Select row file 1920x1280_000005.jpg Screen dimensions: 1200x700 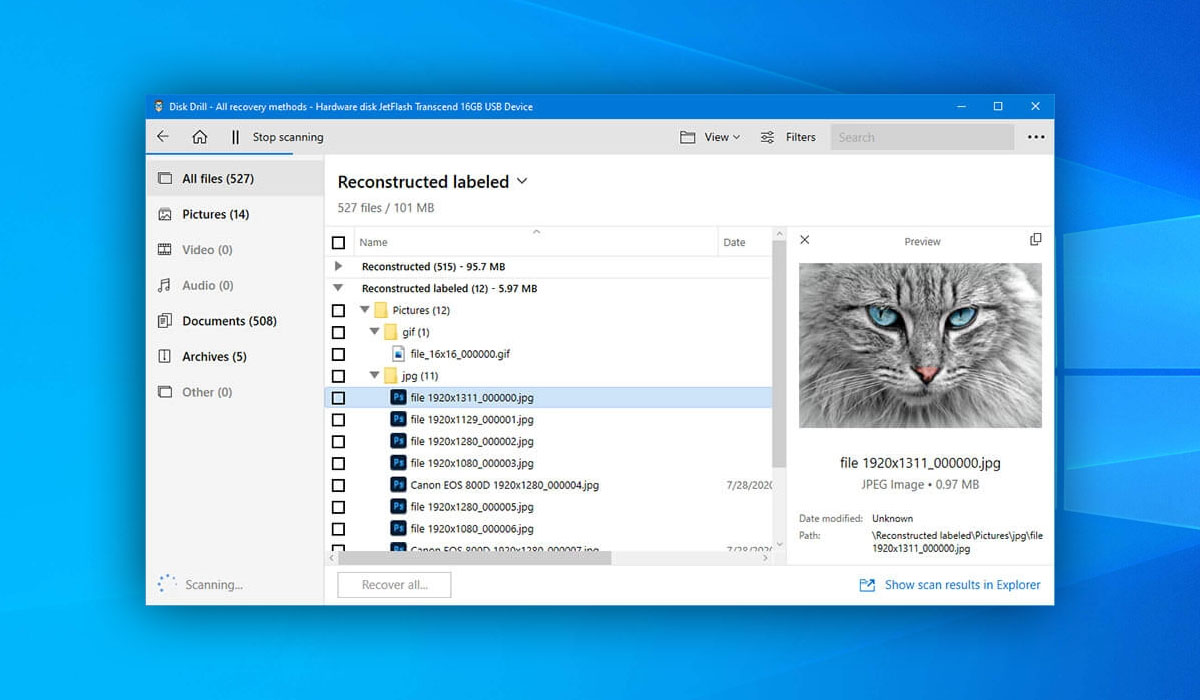click(549, 507)
